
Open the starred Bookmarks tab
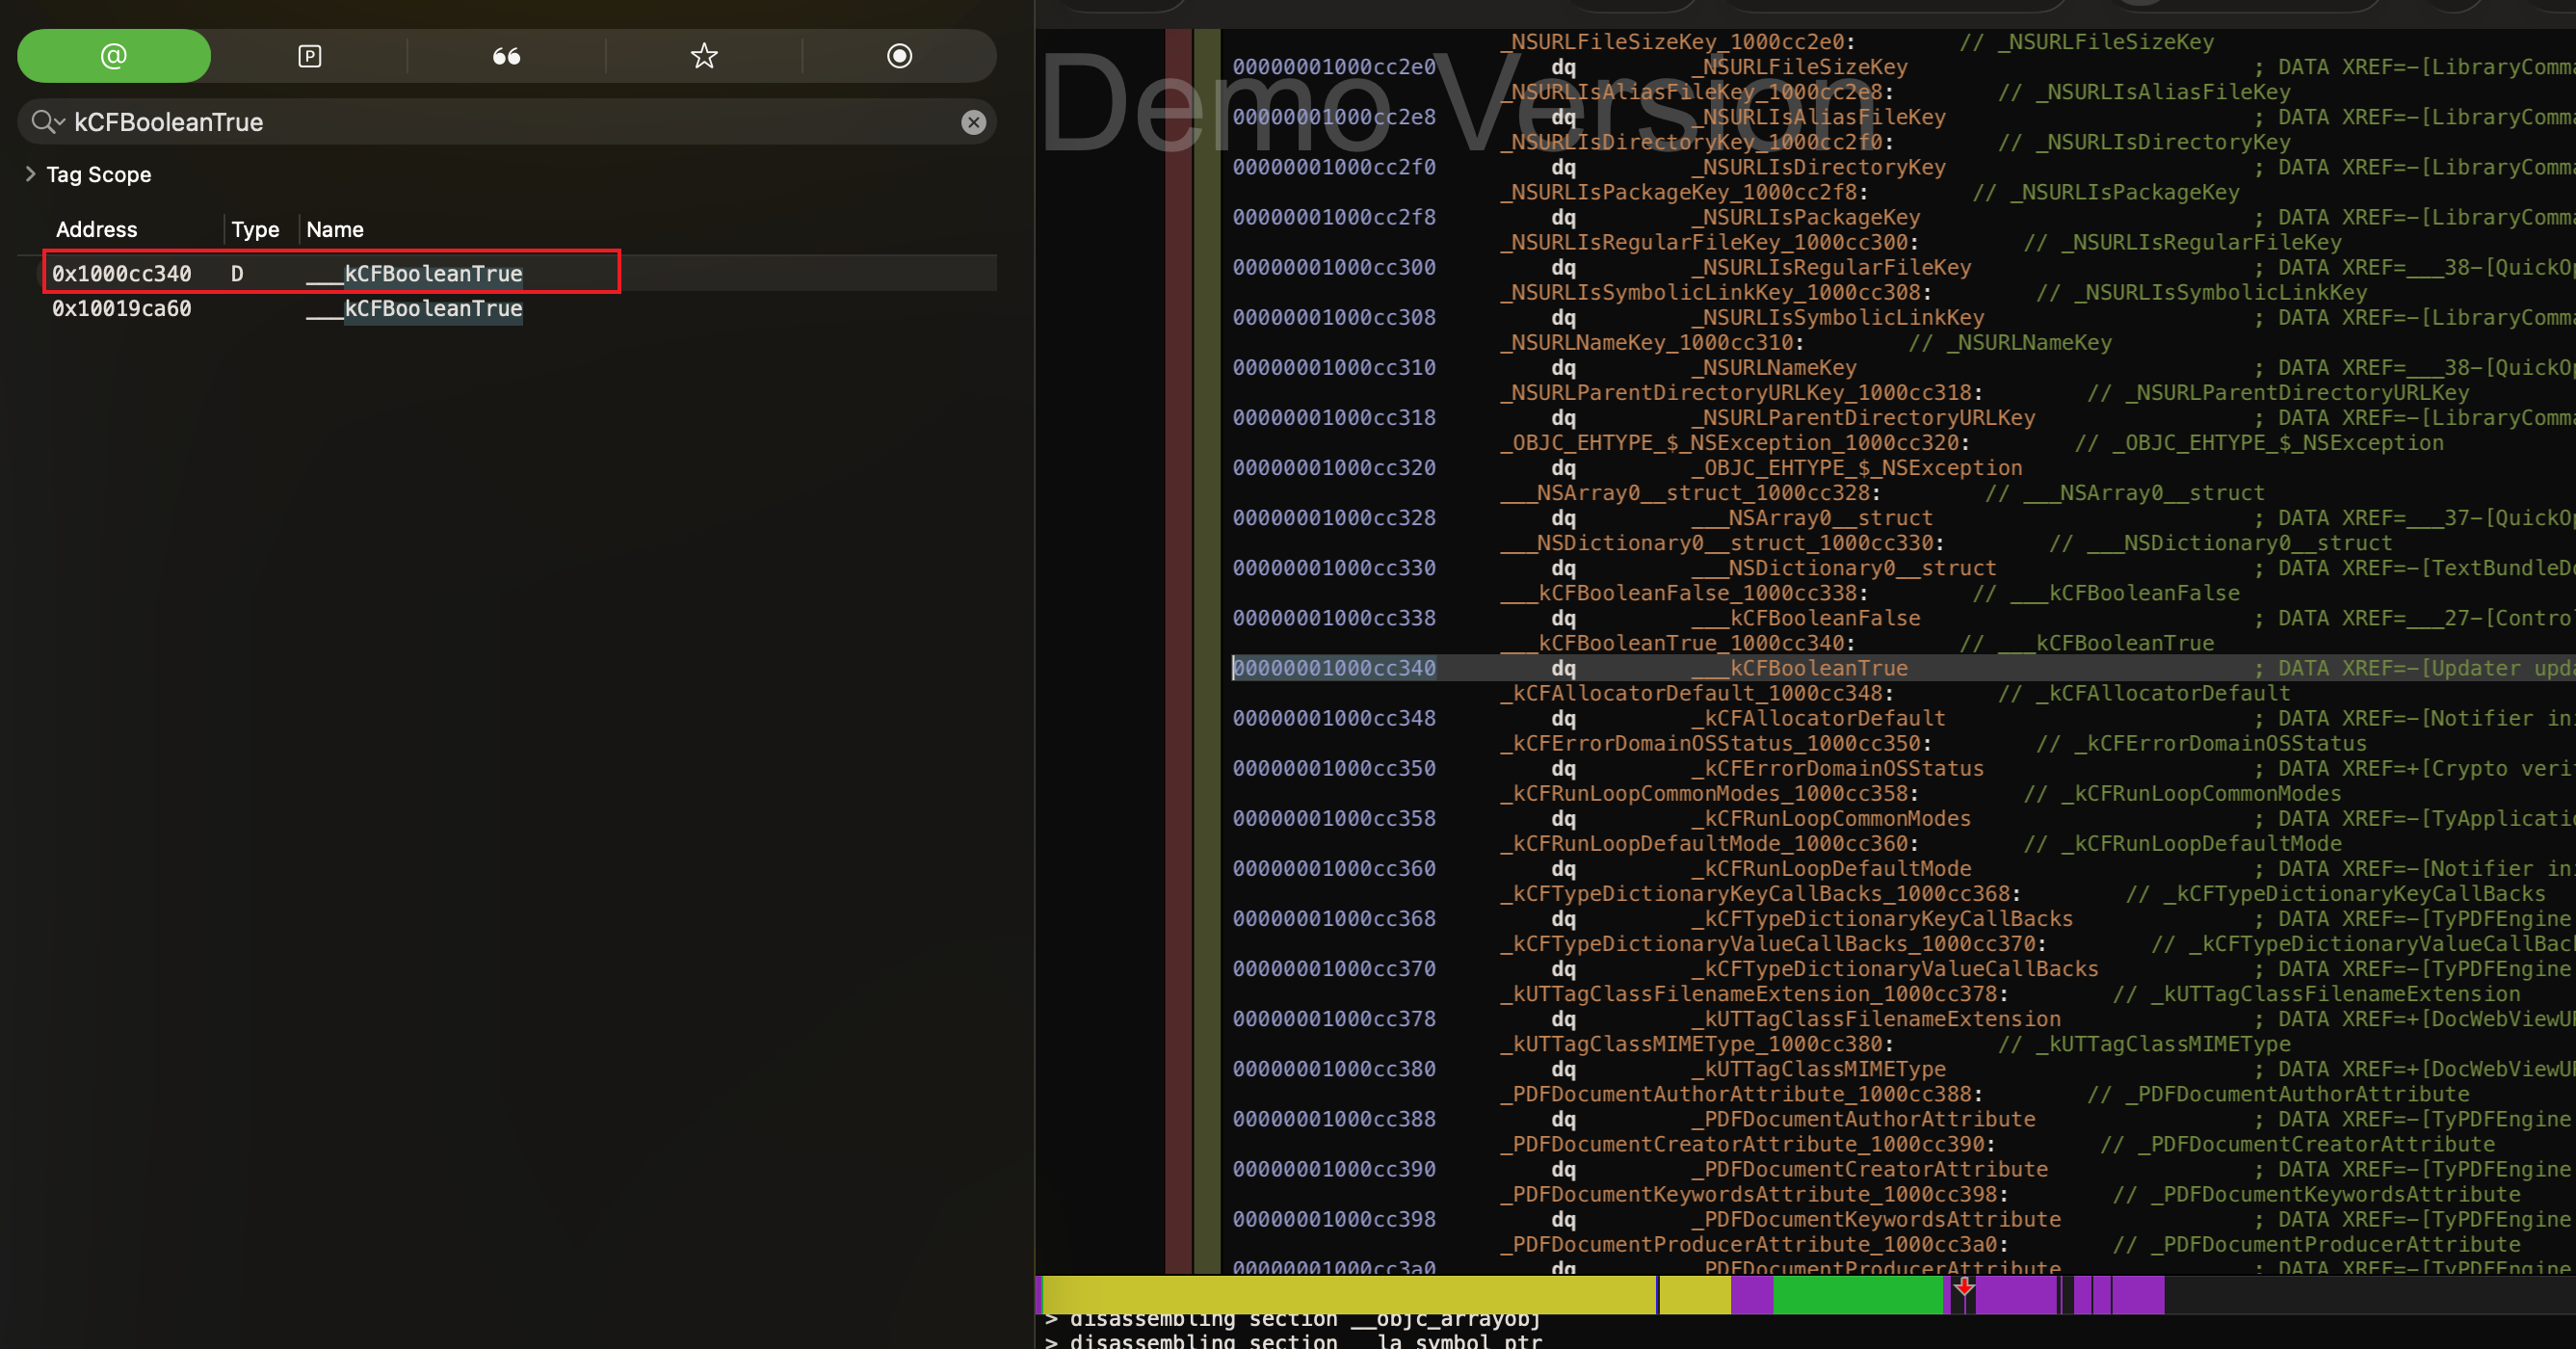704,56
